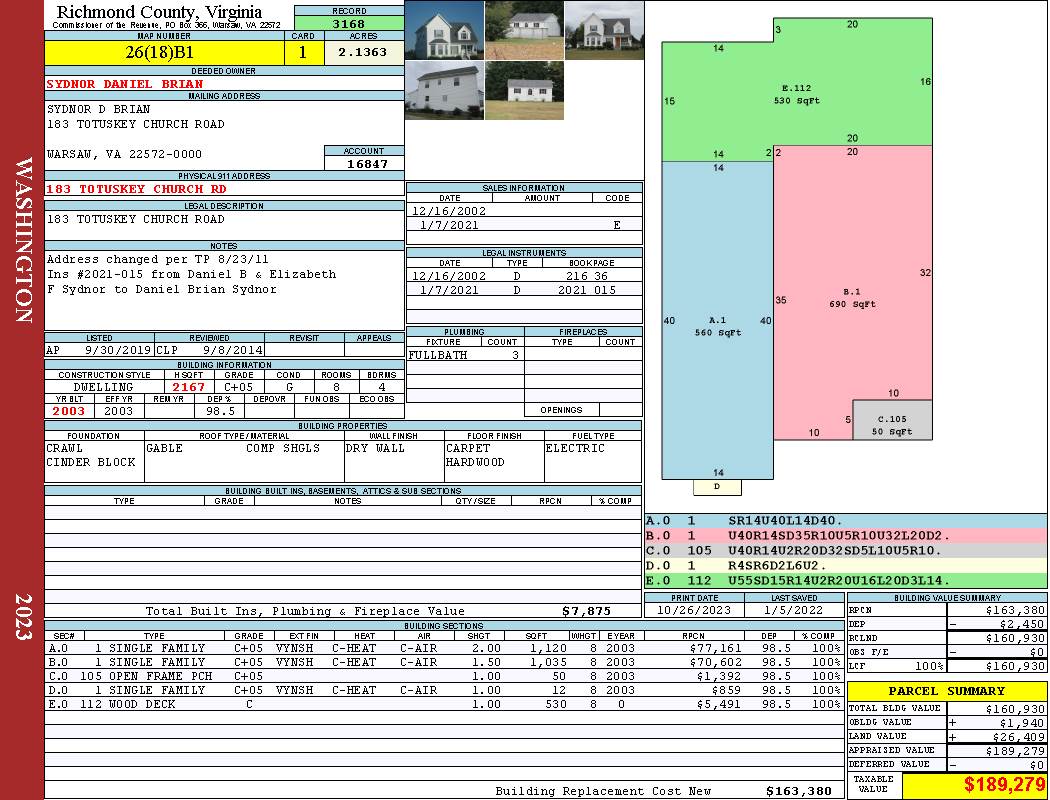Viewport: 1050px width, 800px height.
Task: Click last saved date 1/5/2022
Action: pyautogui.click(x=794, y=610)
